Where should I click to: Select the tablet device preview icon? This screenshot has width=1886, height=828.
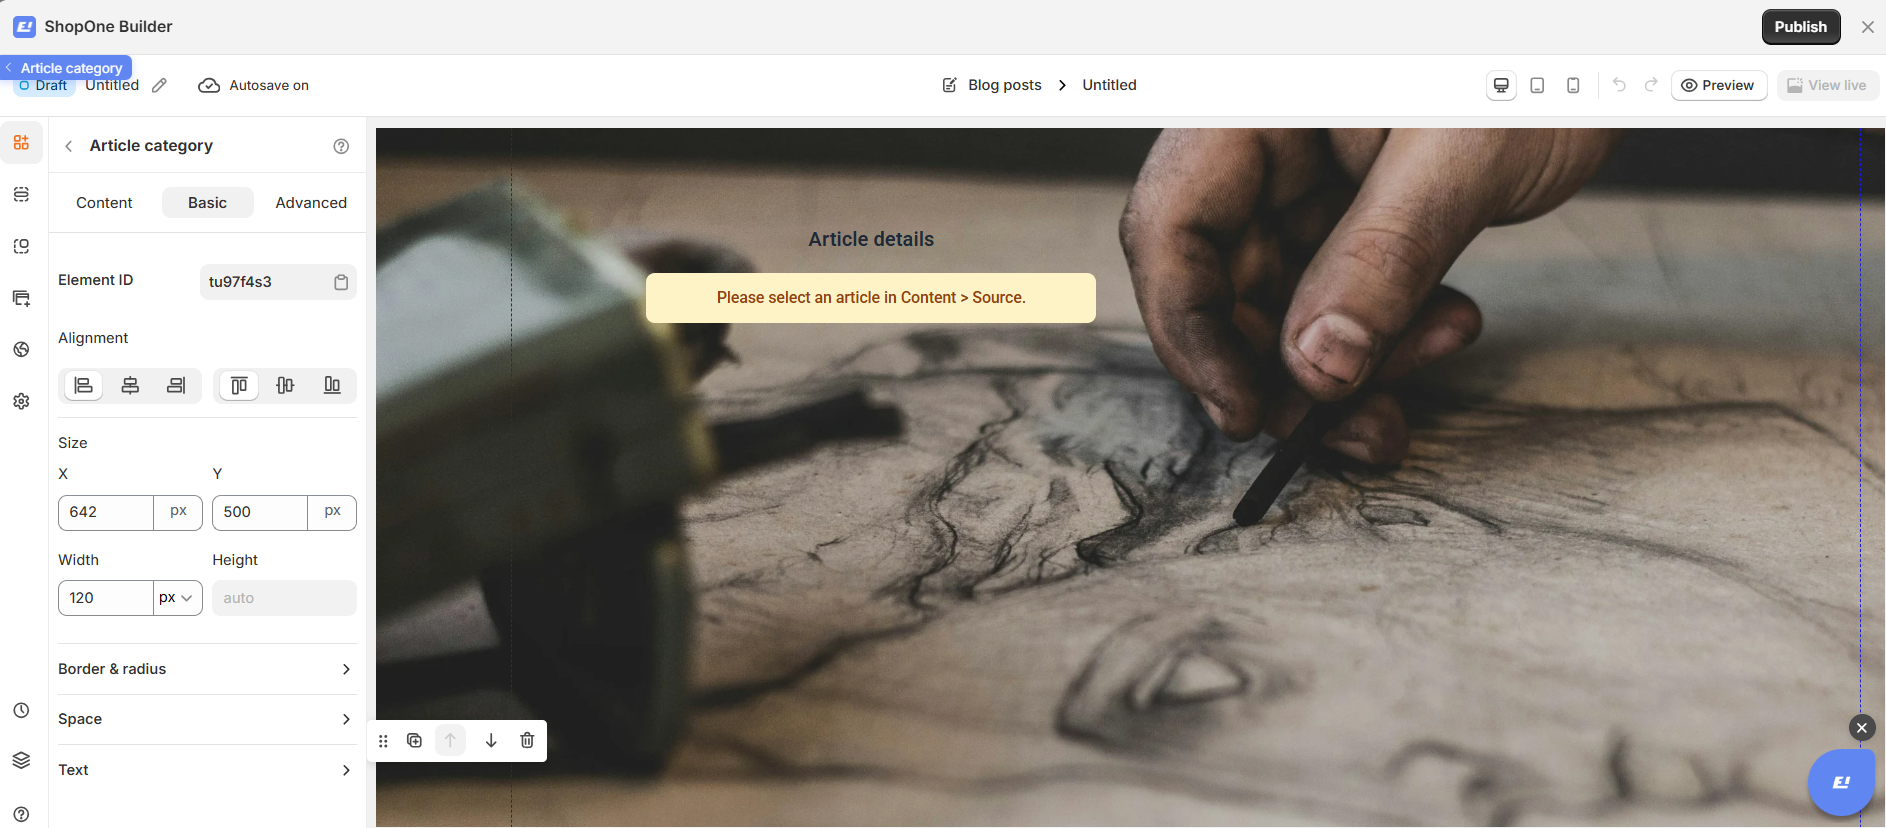1537,86
